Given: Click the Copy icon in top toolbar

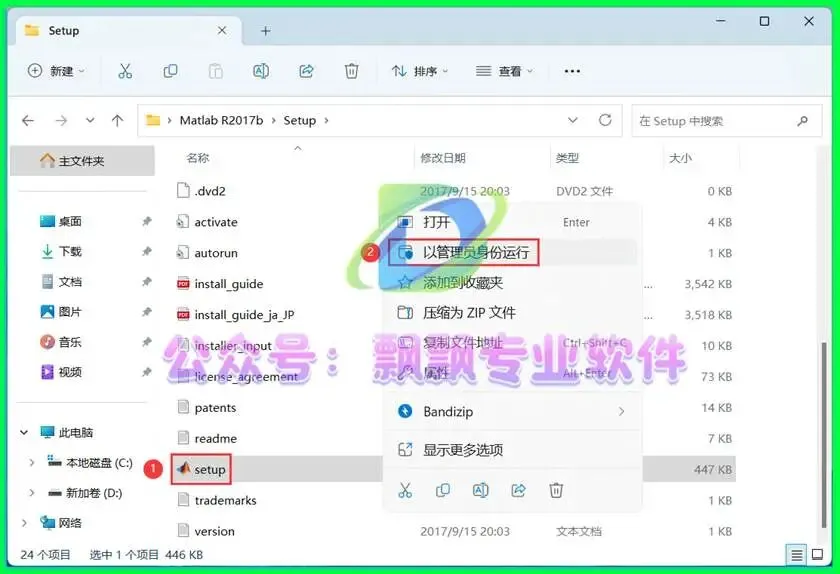Looking at the screenshot, I should 170,71.
